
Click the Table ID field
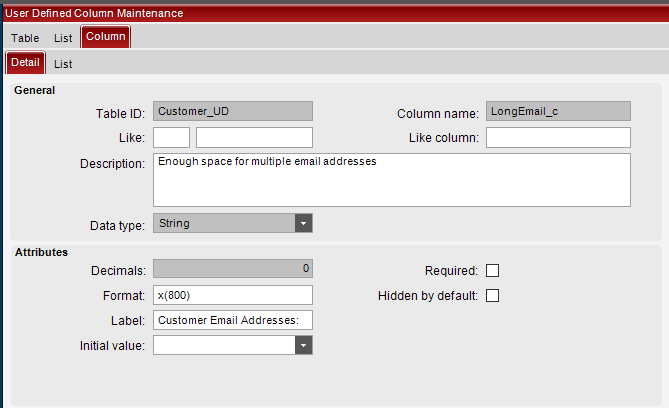tap(233, 111)
